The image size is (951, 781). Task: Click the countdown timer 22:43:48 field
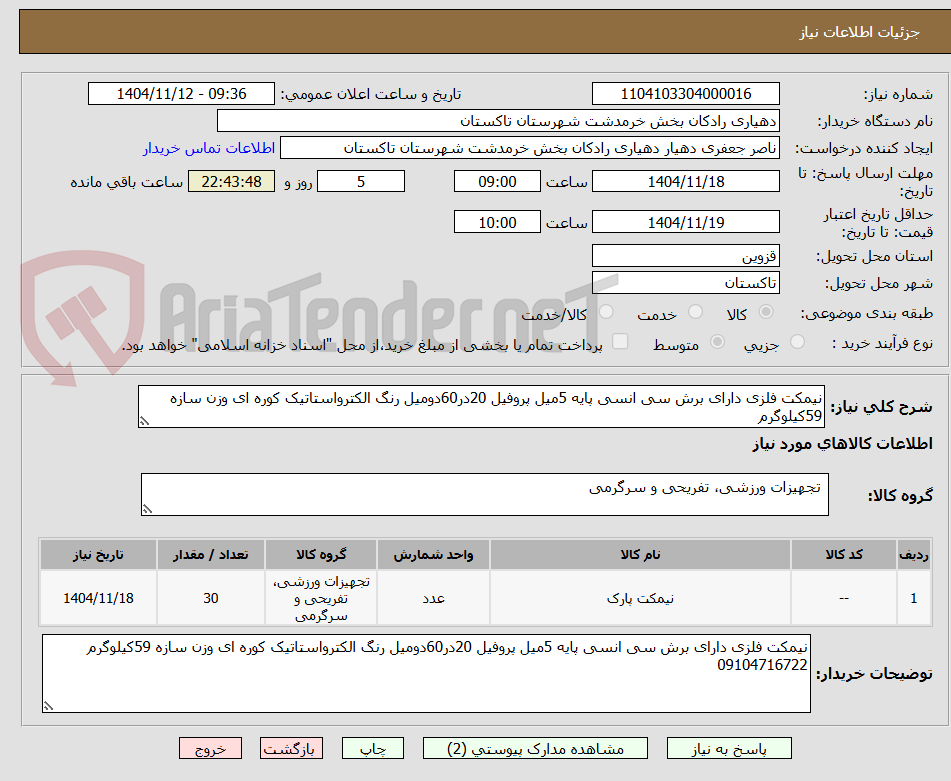[x=231, y=181]
